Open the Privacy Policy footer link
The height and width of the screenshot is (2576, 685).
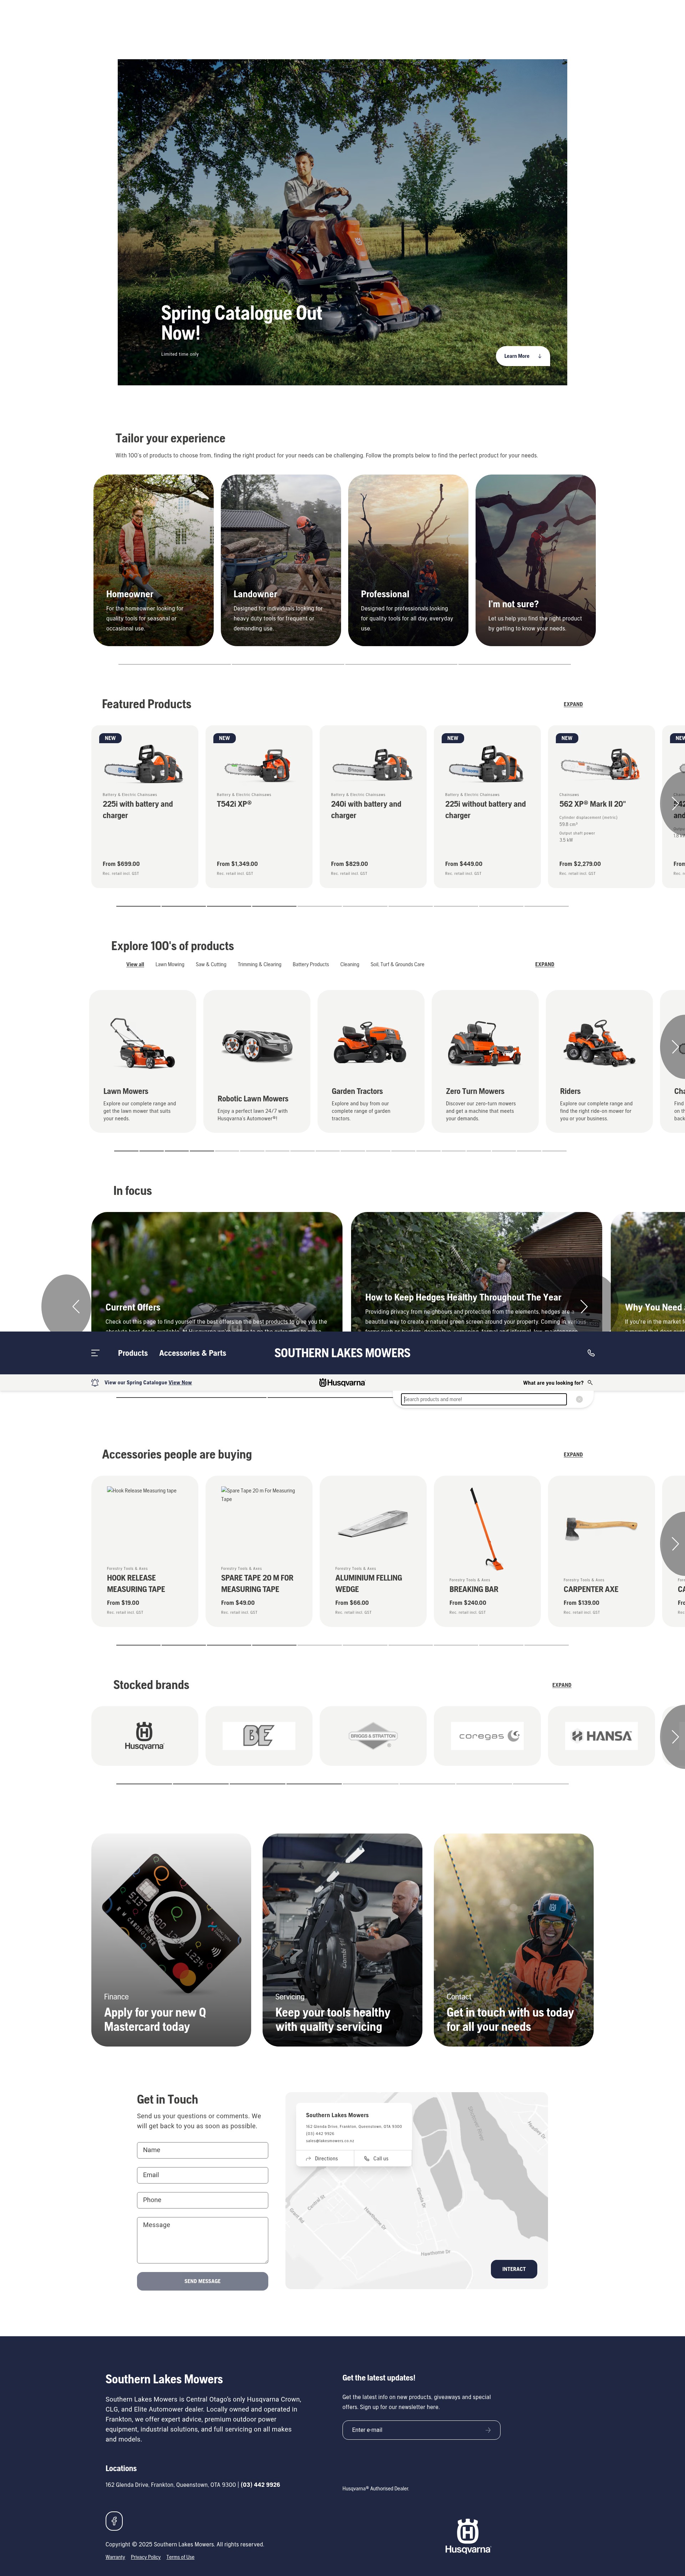146,2557
